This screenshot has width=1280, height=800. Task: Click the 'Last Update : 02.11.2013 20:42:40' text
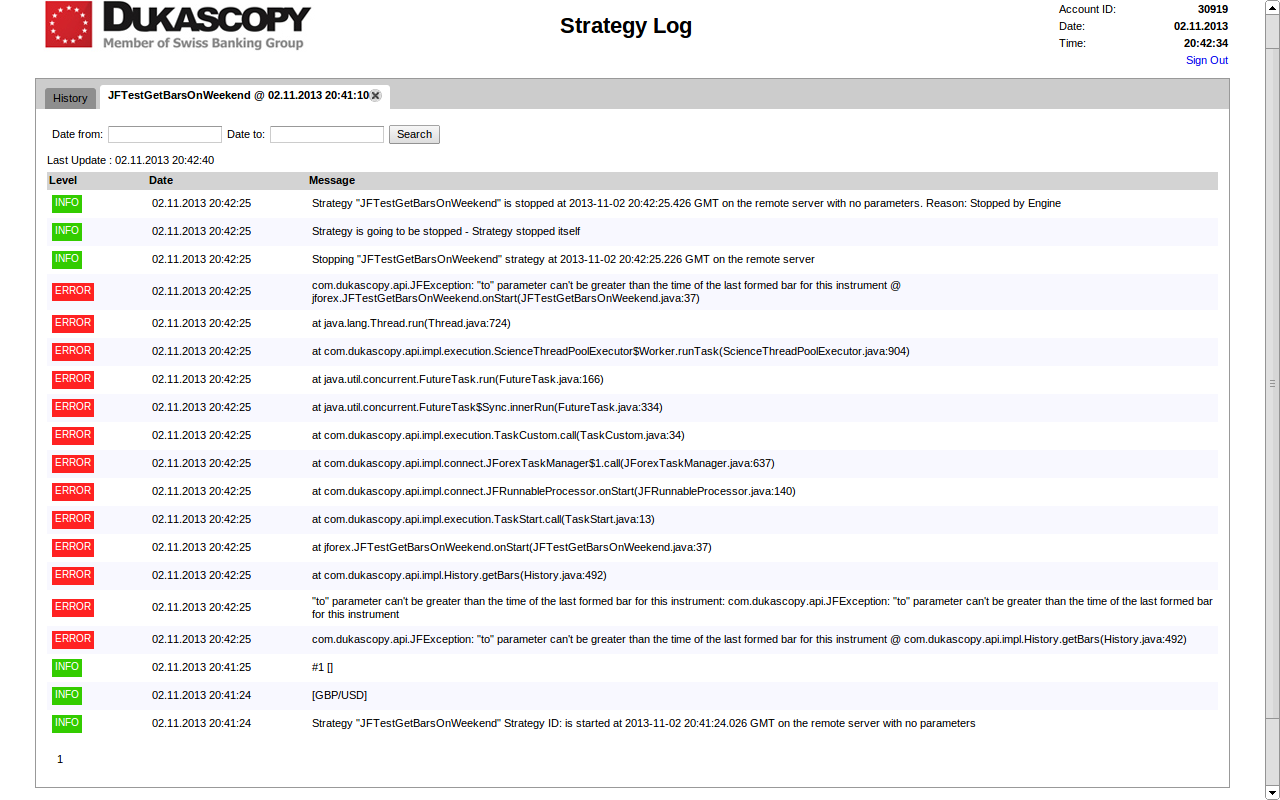(130, 160)
